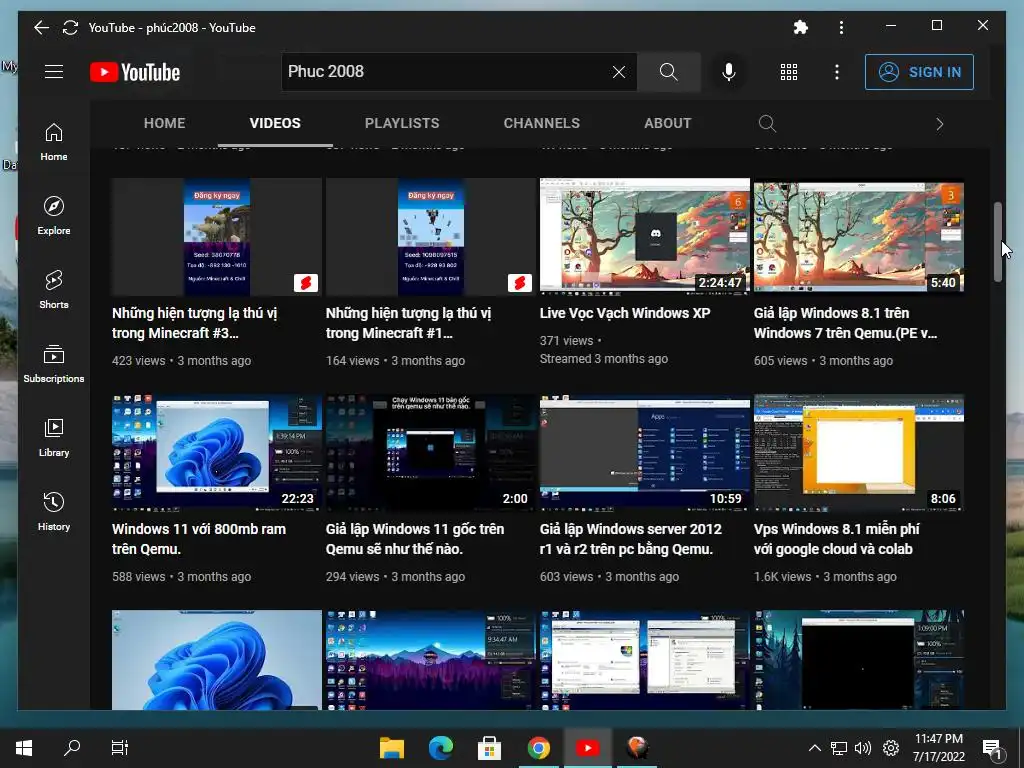Show more channel tabs with right chevron
Viewport: 1024px width, 768px height.
[940, 124]
